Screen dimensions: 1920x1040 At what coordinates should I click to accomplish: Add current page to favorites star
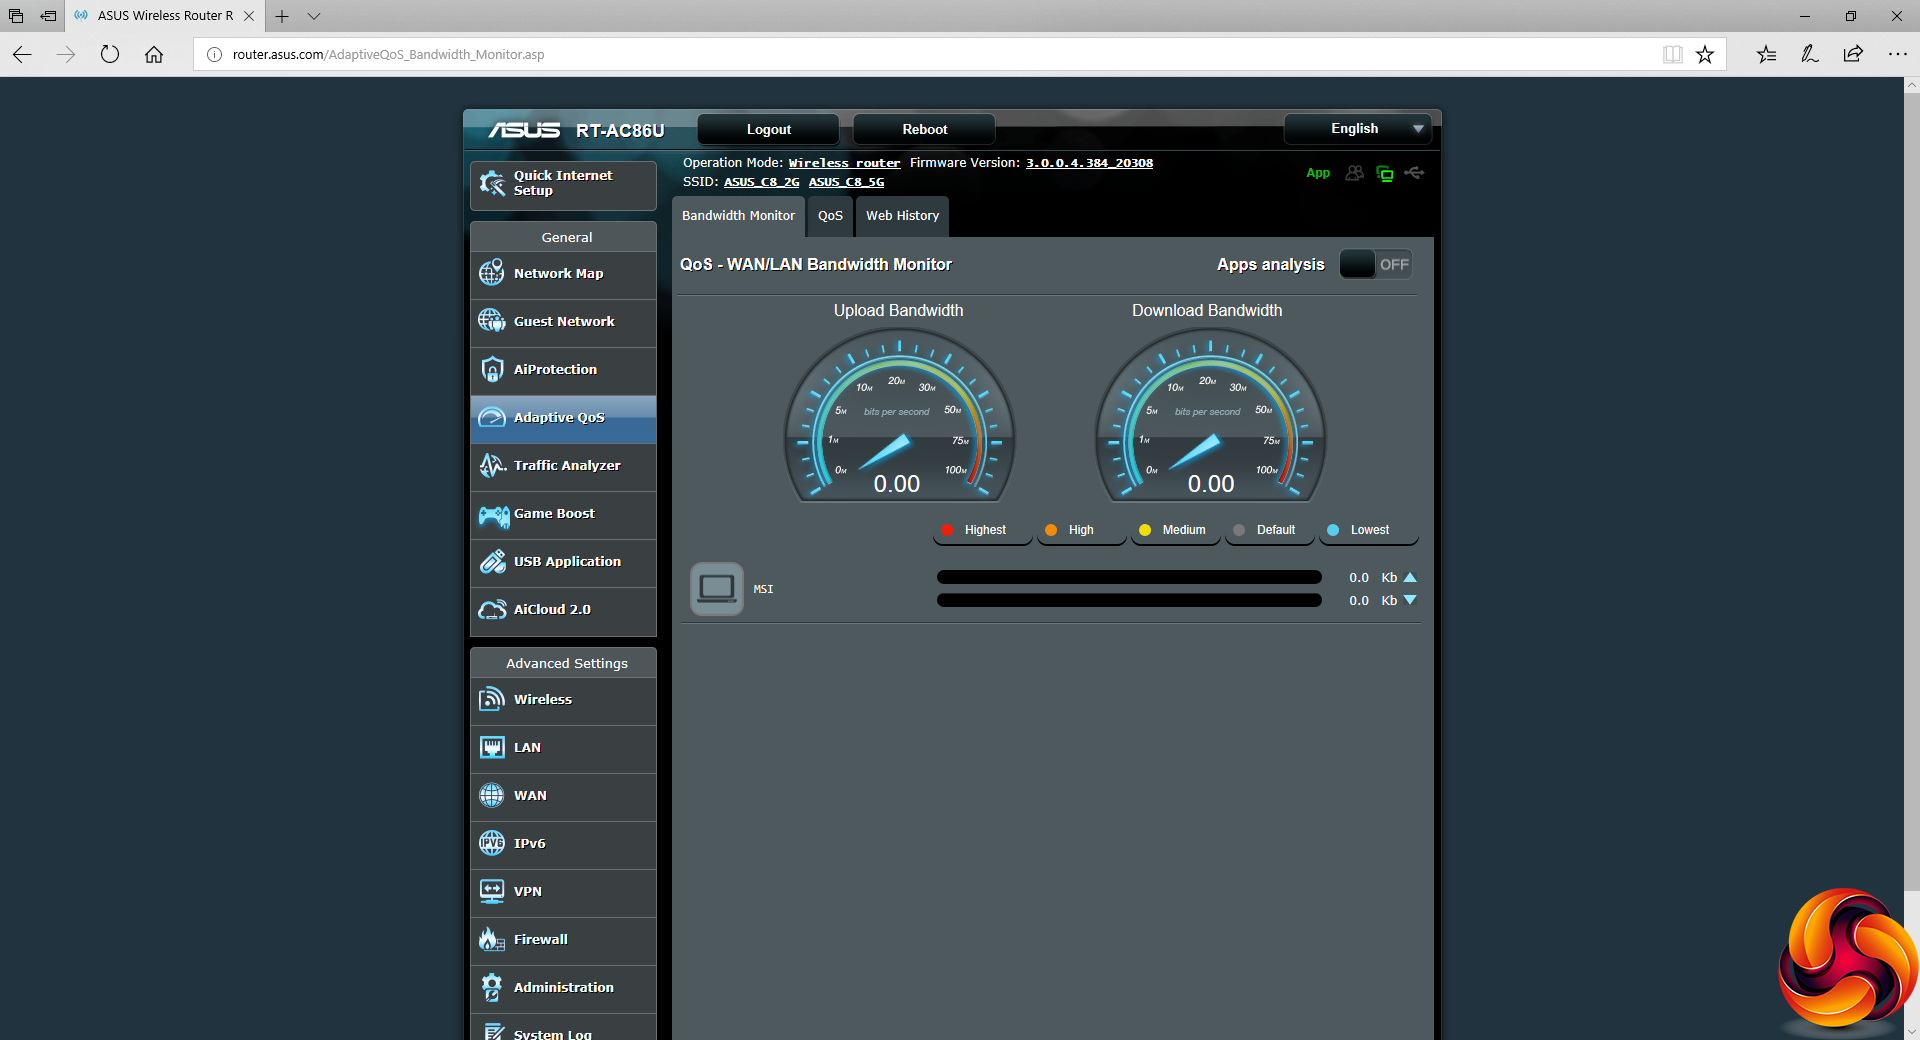tap(1705, 54)
